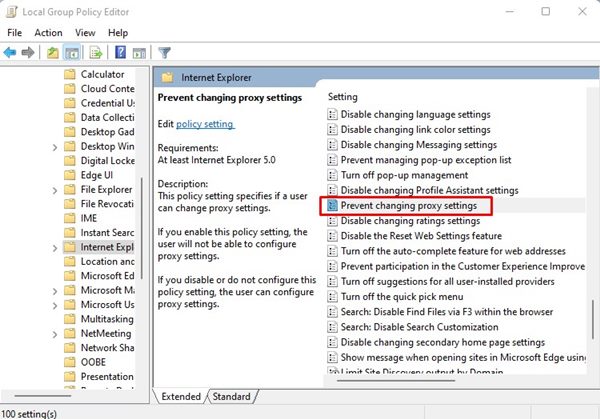Select Search: Disable Search Customization
Image resolution: width=600 pixels, height=419 pixels.
[x=413, y=327]
